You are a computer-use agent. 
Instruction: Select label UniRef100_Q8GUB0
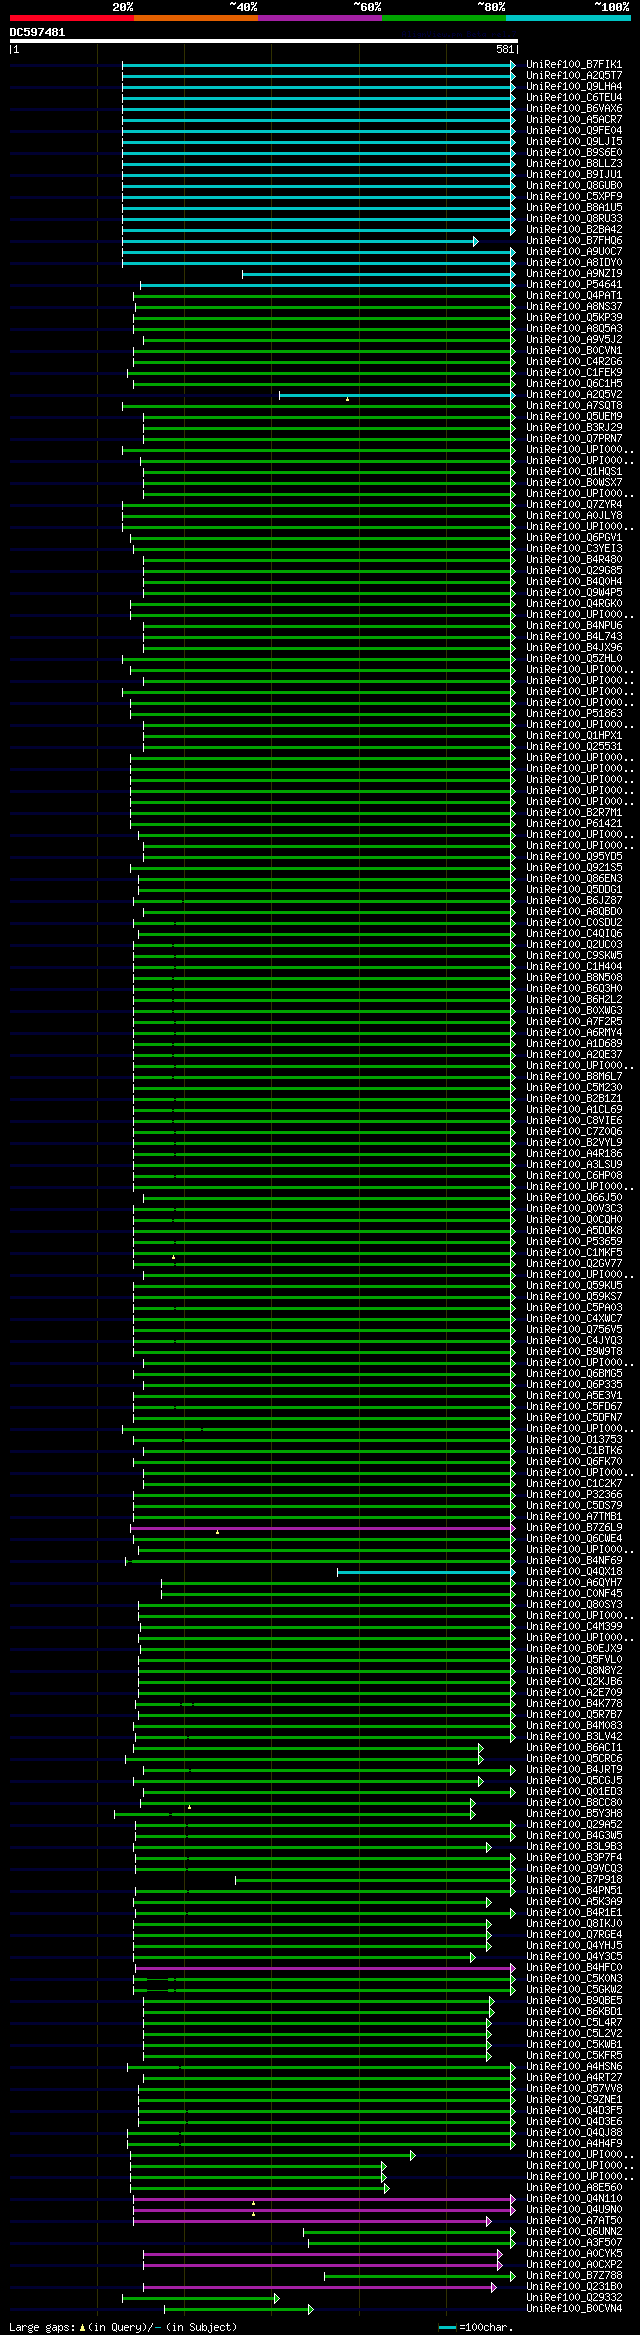click(x=574, y=186)
